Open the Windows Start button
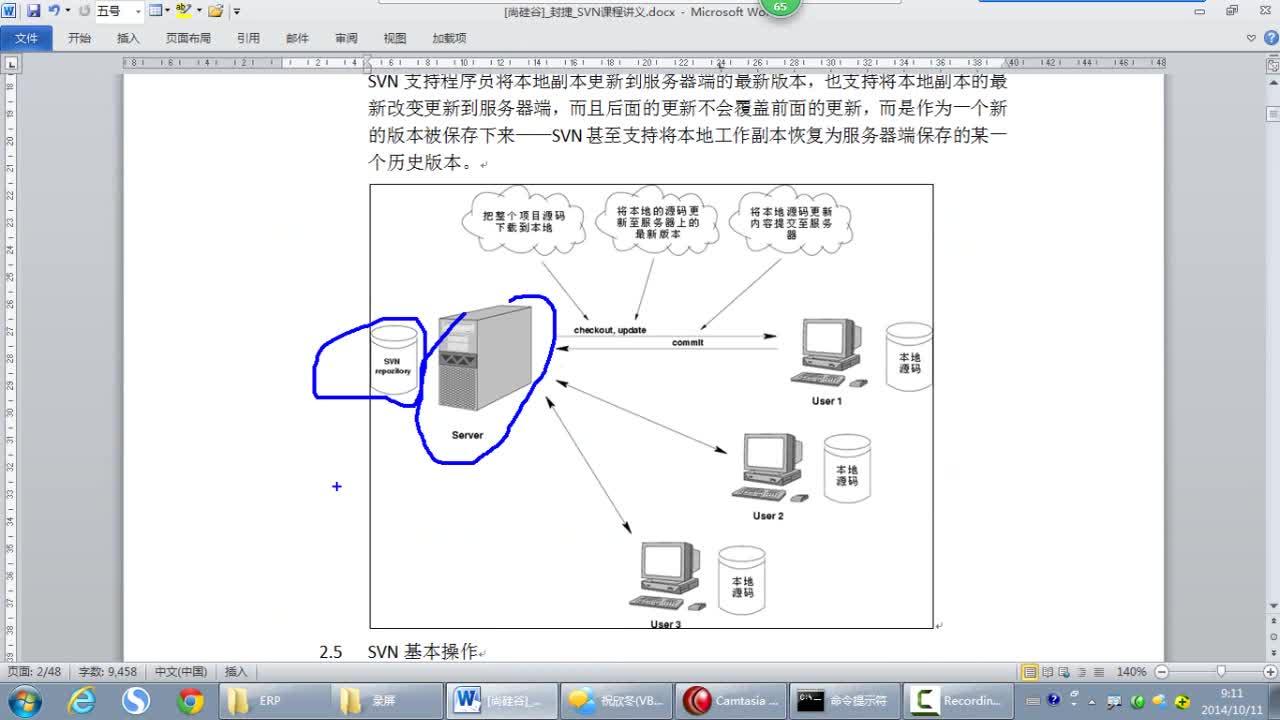 point(26,700)
